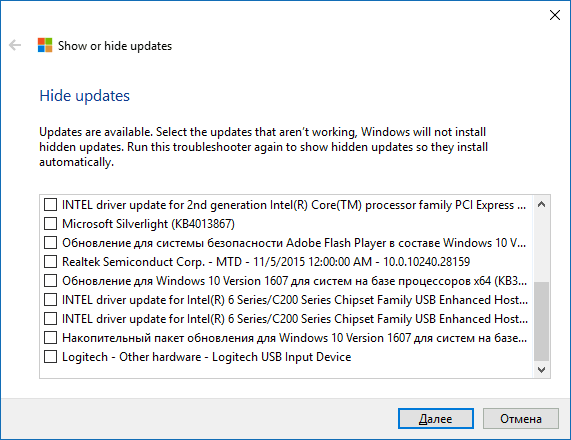Tick the first INTEL 6 Series/C200 USB driver
Screen dimensions: 571x440
(50, 299)
